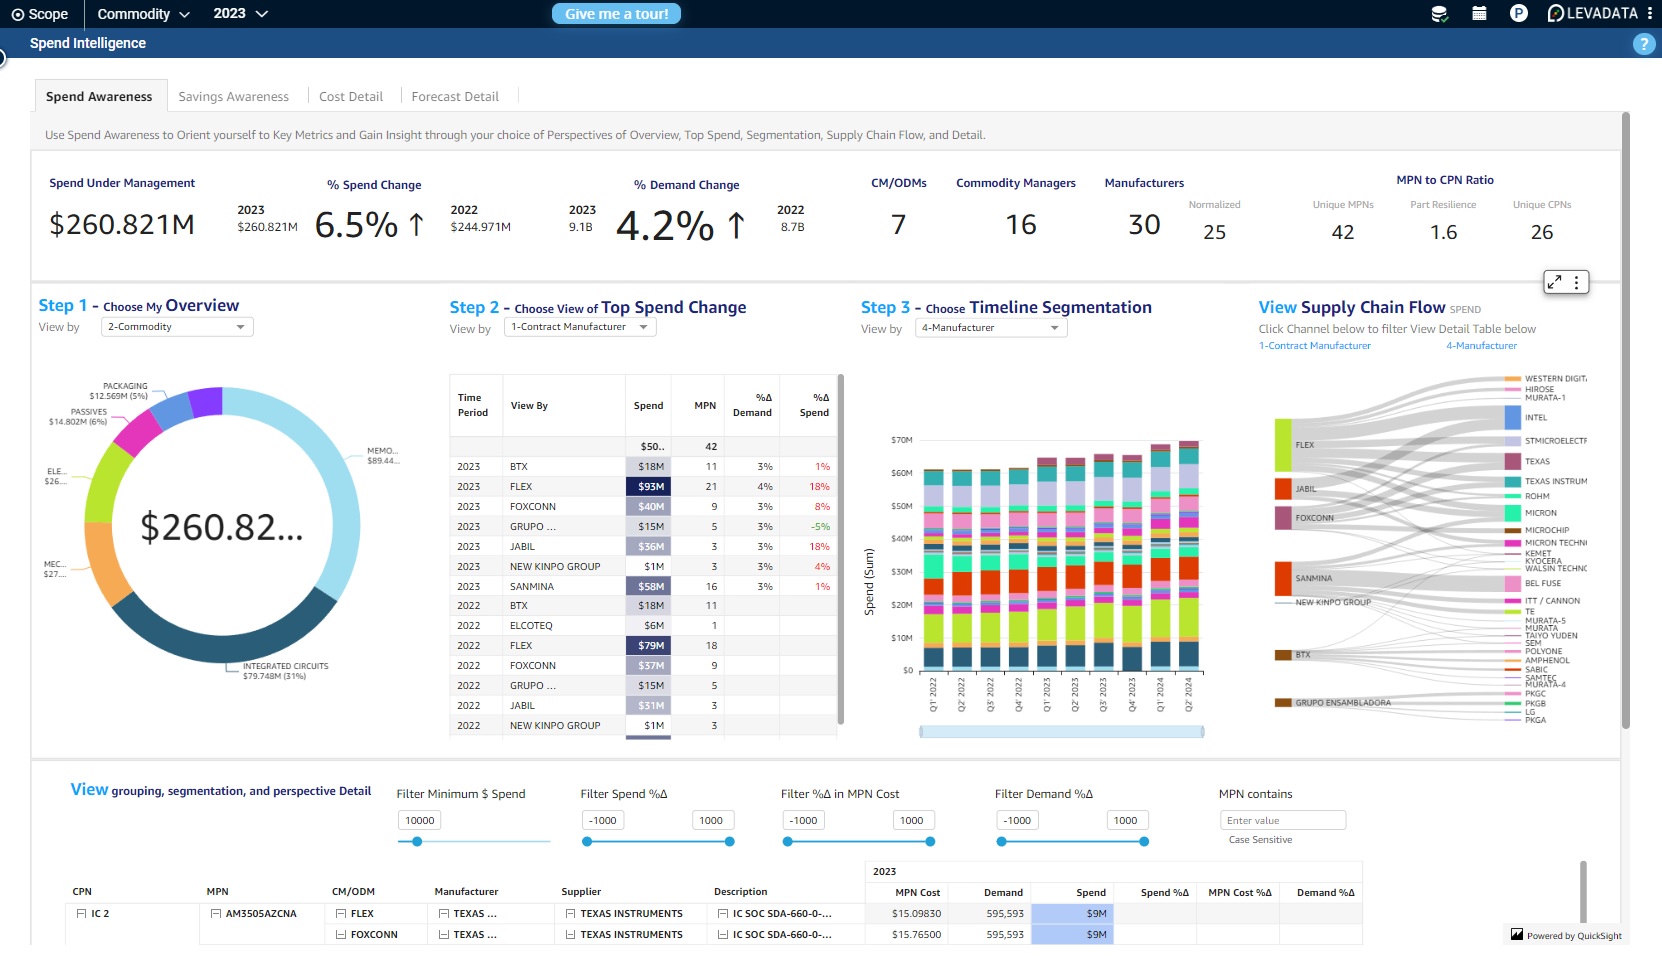
Task: Open the 1-Contract Manufacturer view dropdown
Action: click(x=580, y=327)
